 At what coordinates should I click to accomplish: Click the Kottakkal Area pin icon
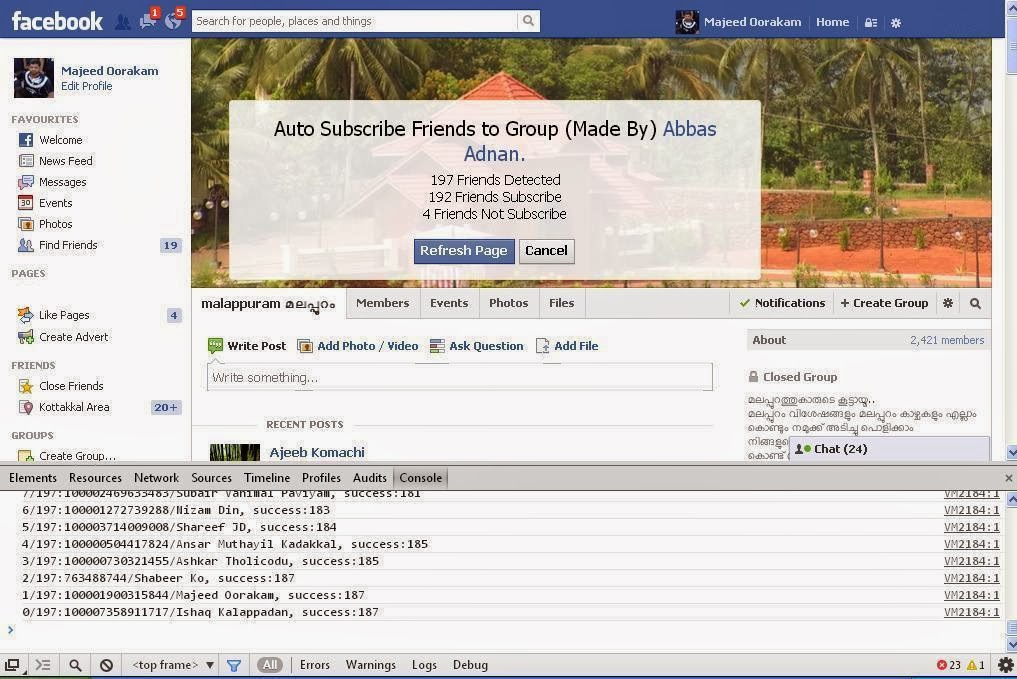tap(26, 407)
